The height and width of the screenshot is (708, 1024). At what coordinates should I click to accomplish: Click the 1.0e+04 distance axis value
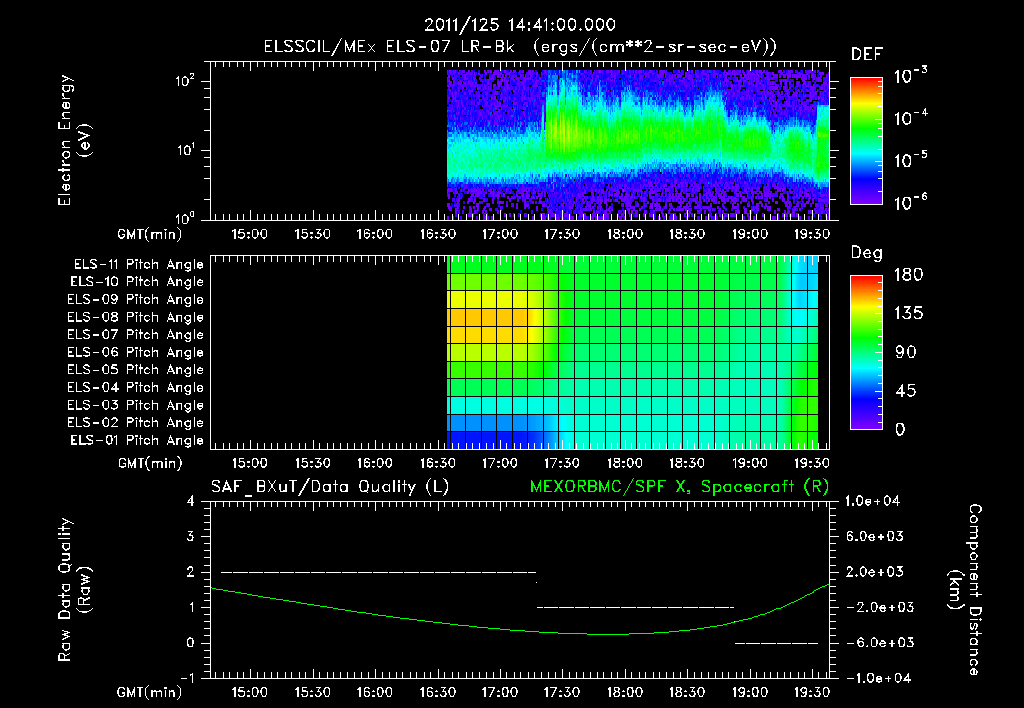872,501
